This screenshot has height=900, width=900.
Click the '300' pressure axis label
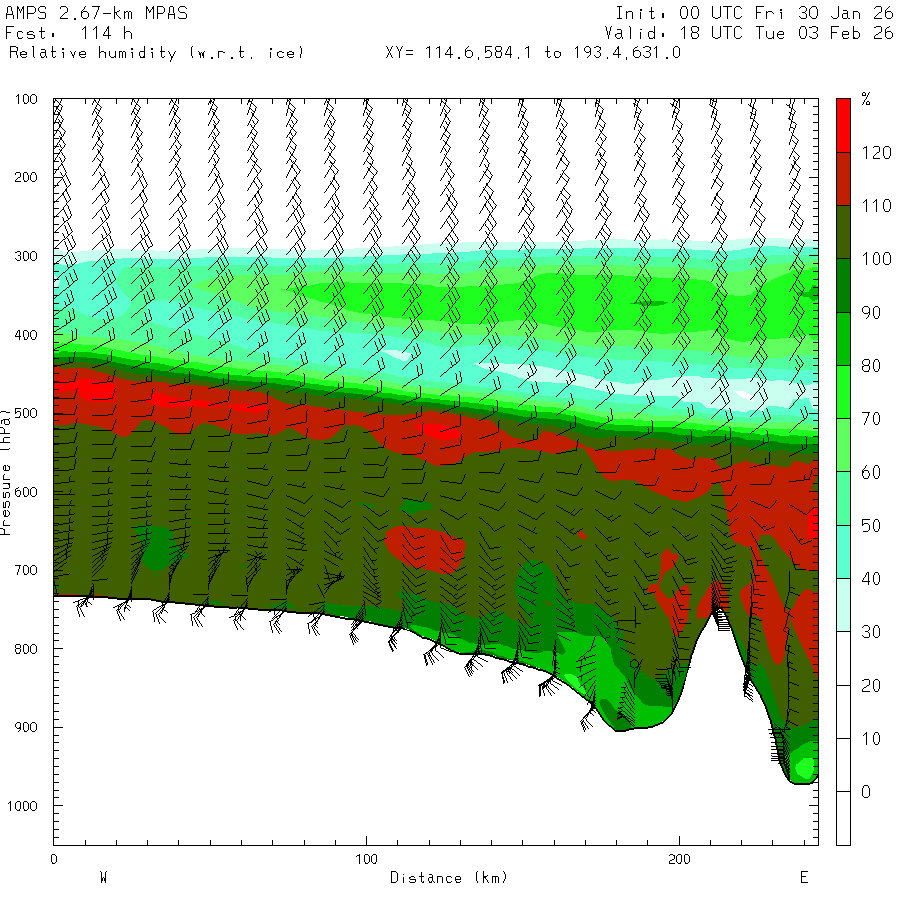click(x=26, y=256)
